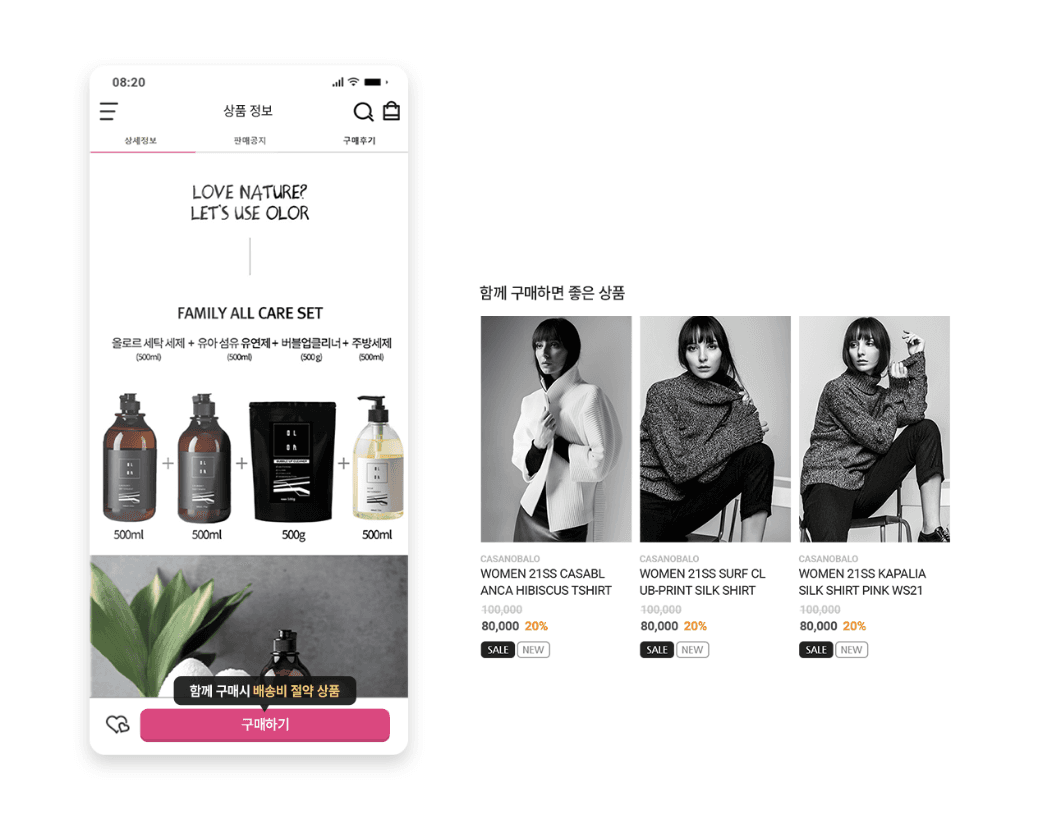Select the third product photo on stool

coord(874,429)
